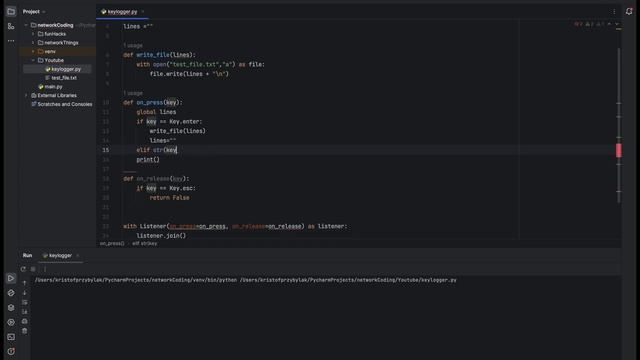The image size is (640, 360).
Task: Open the Notifications bell icon
Action: click(629, 11)
